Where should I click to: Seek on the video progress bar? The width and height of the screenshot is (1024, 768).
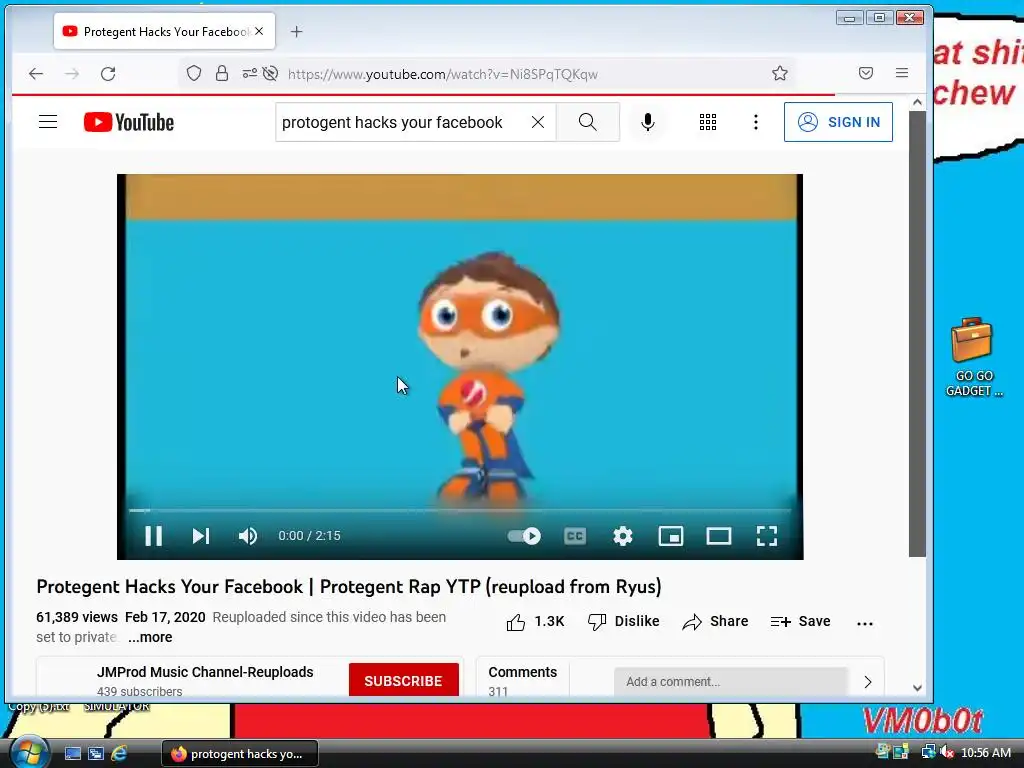(x=460, y=510)
